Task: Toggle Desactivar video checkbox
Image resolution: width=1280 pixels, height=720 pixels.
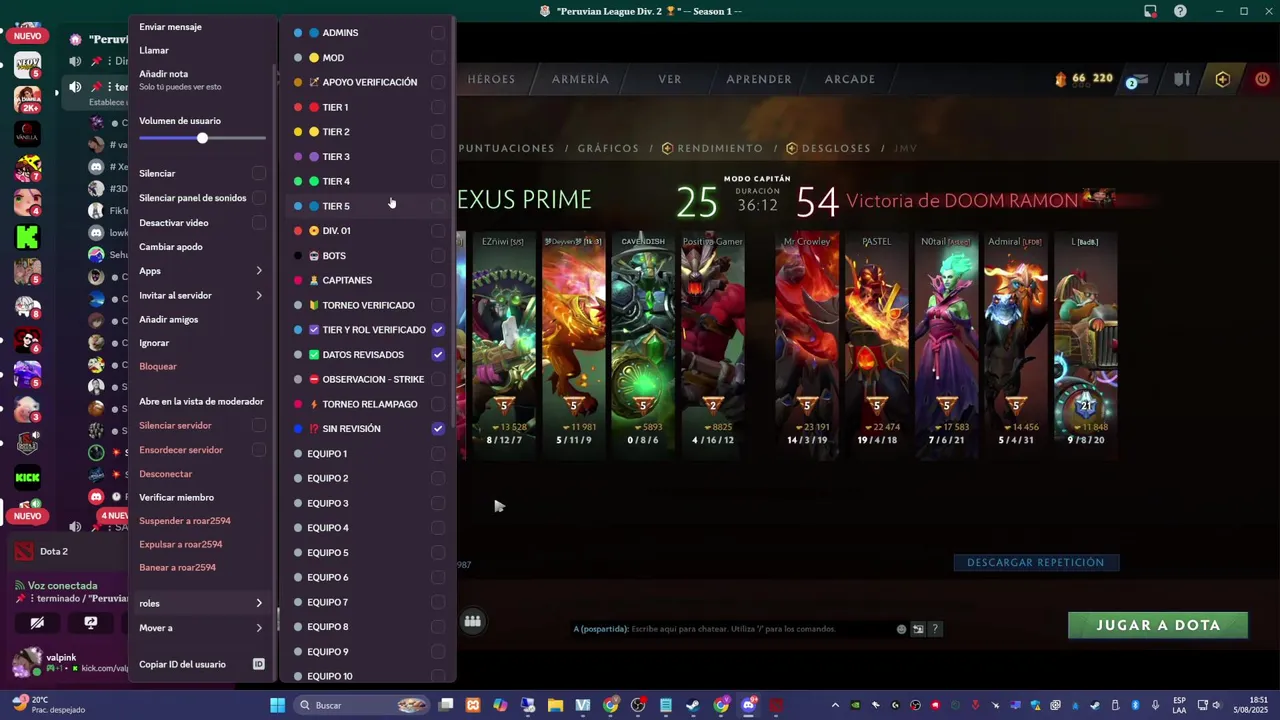Action: tap(259, 223)
